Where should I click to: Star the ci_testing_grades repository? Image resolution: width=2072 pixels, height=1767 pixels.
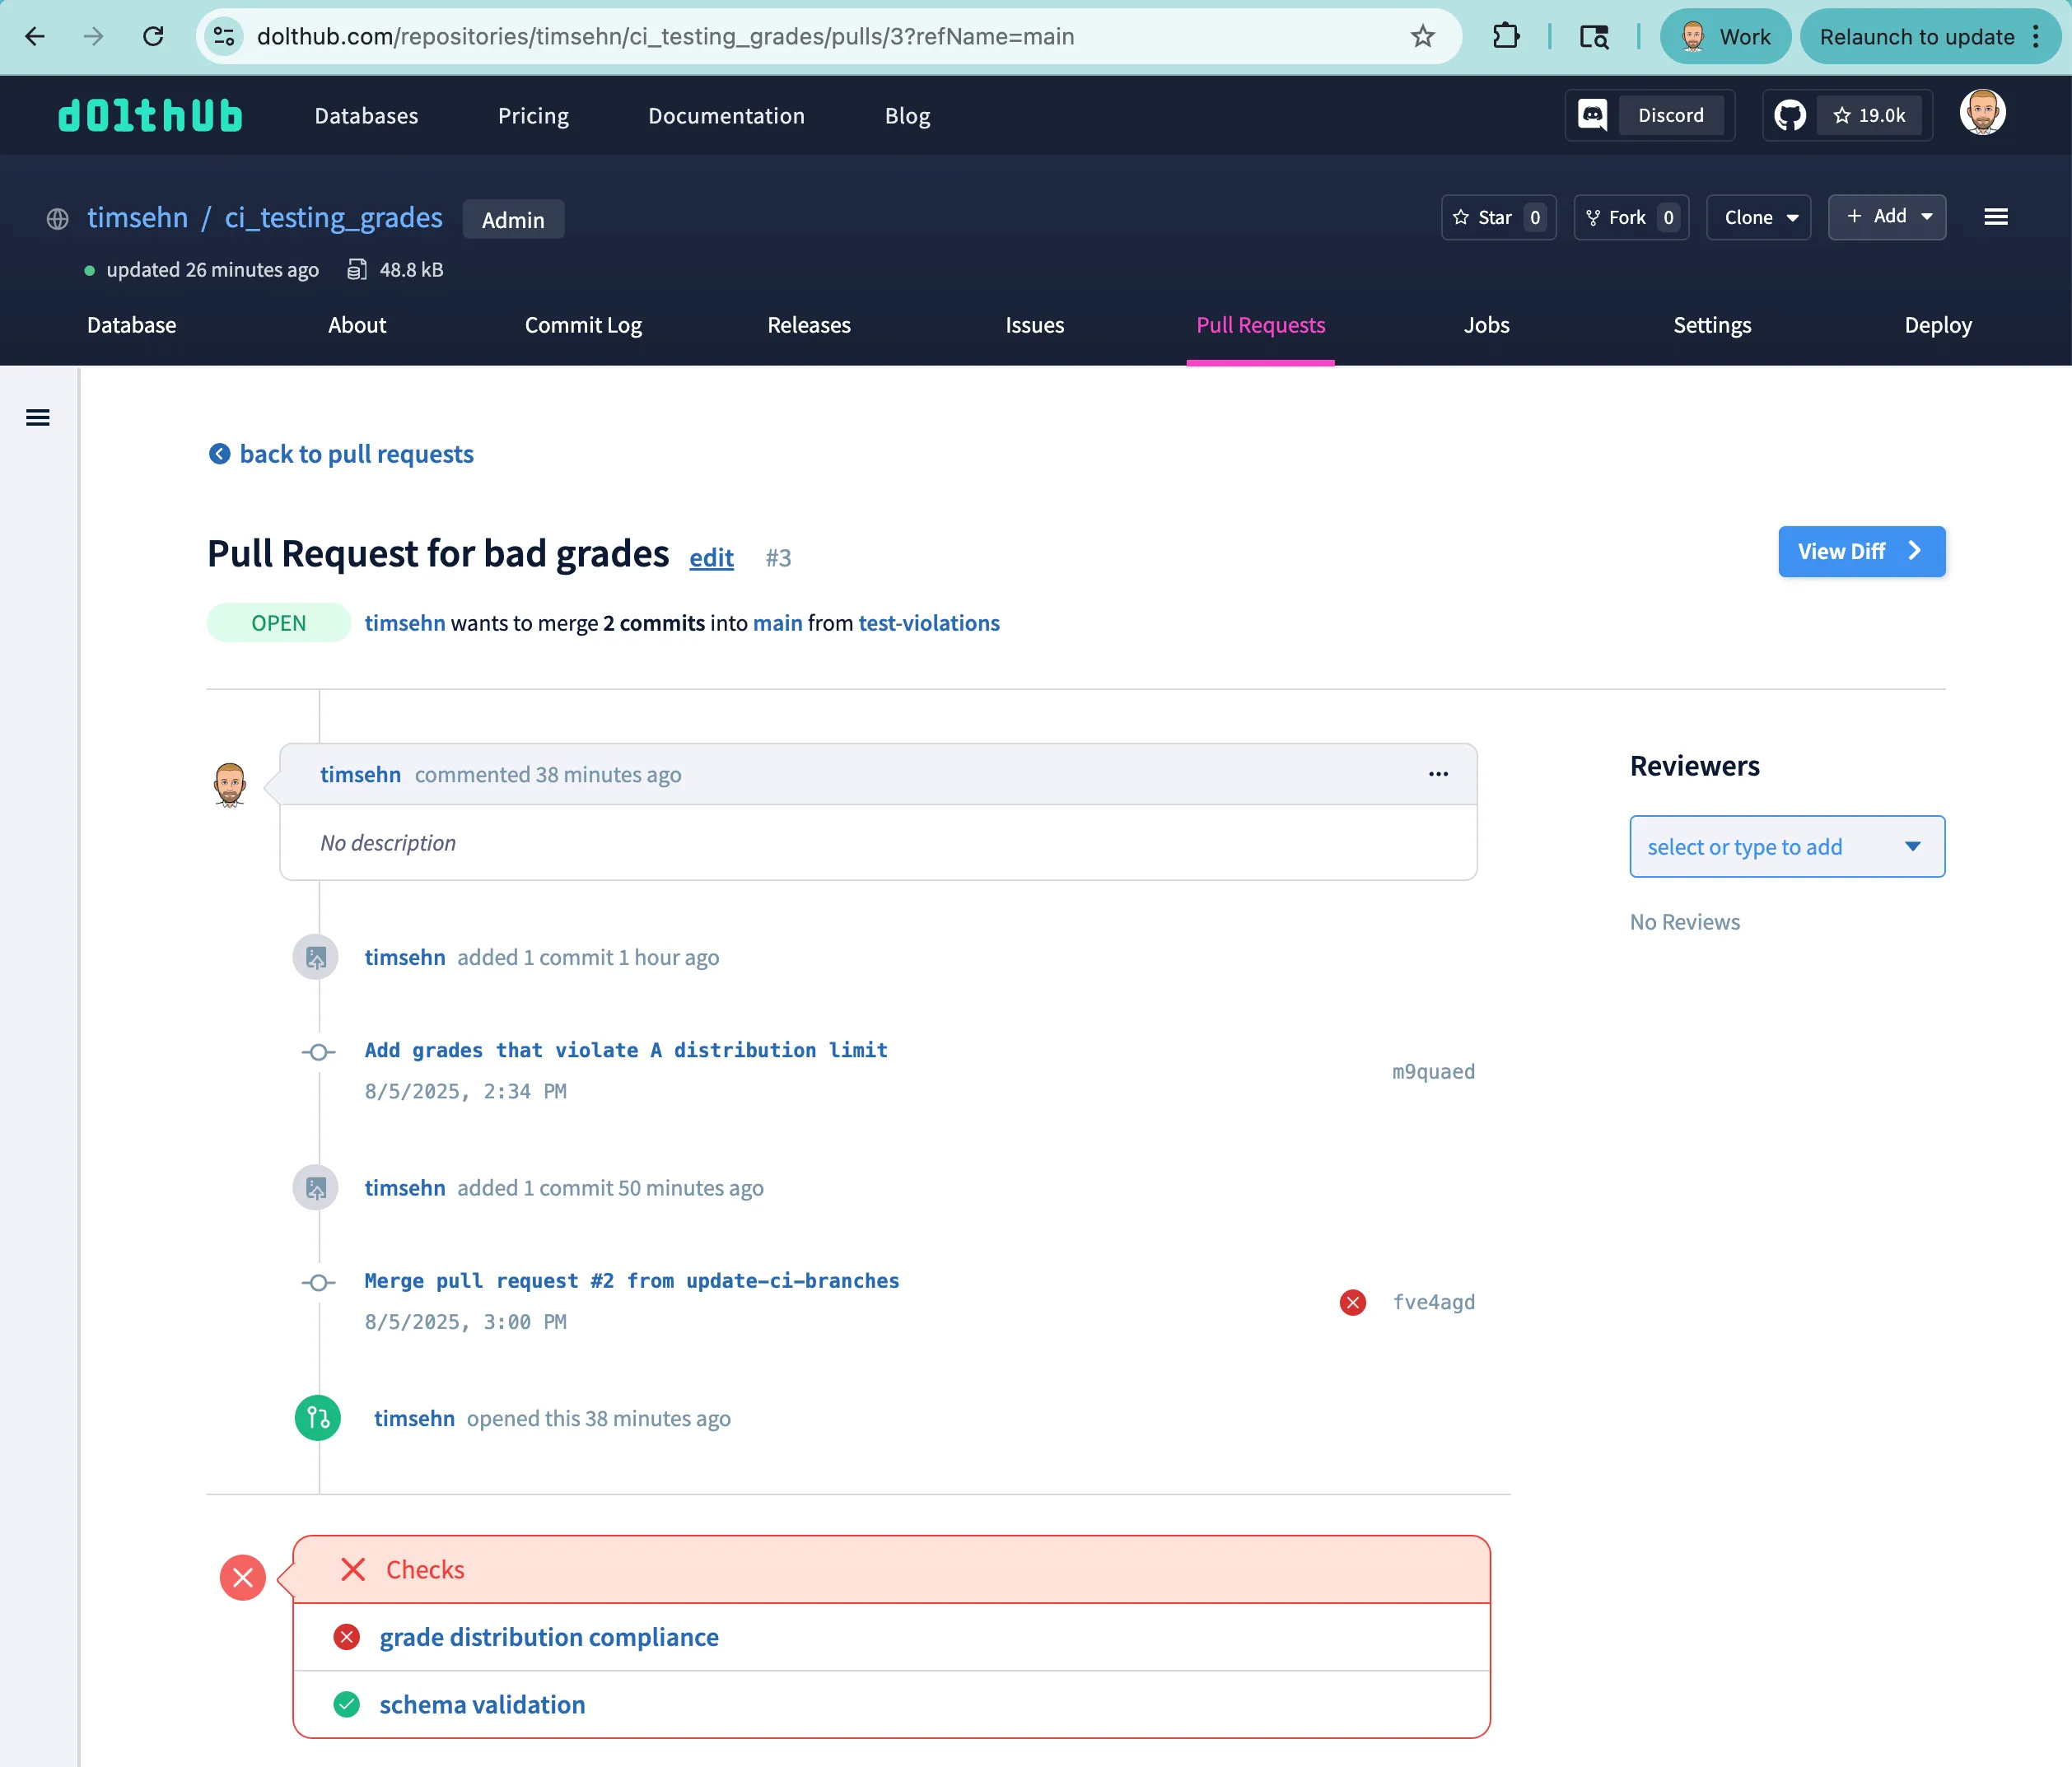pos(1497,217)
